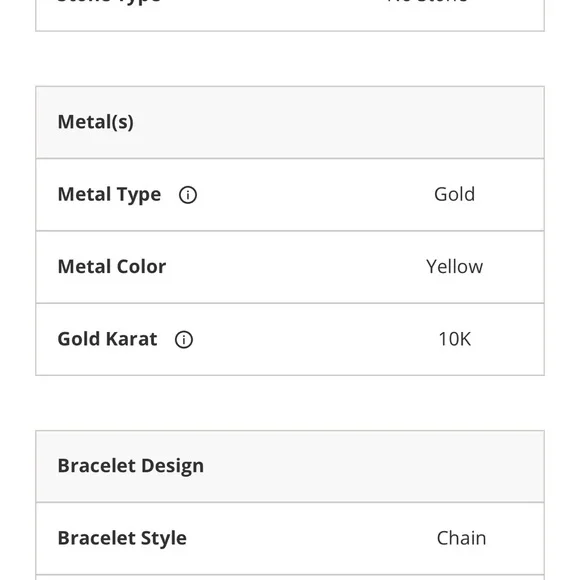Click the Gold Karat label
The width and height of the screenshot is (580, 580).
pyautogui.click(x=107, y=339)
